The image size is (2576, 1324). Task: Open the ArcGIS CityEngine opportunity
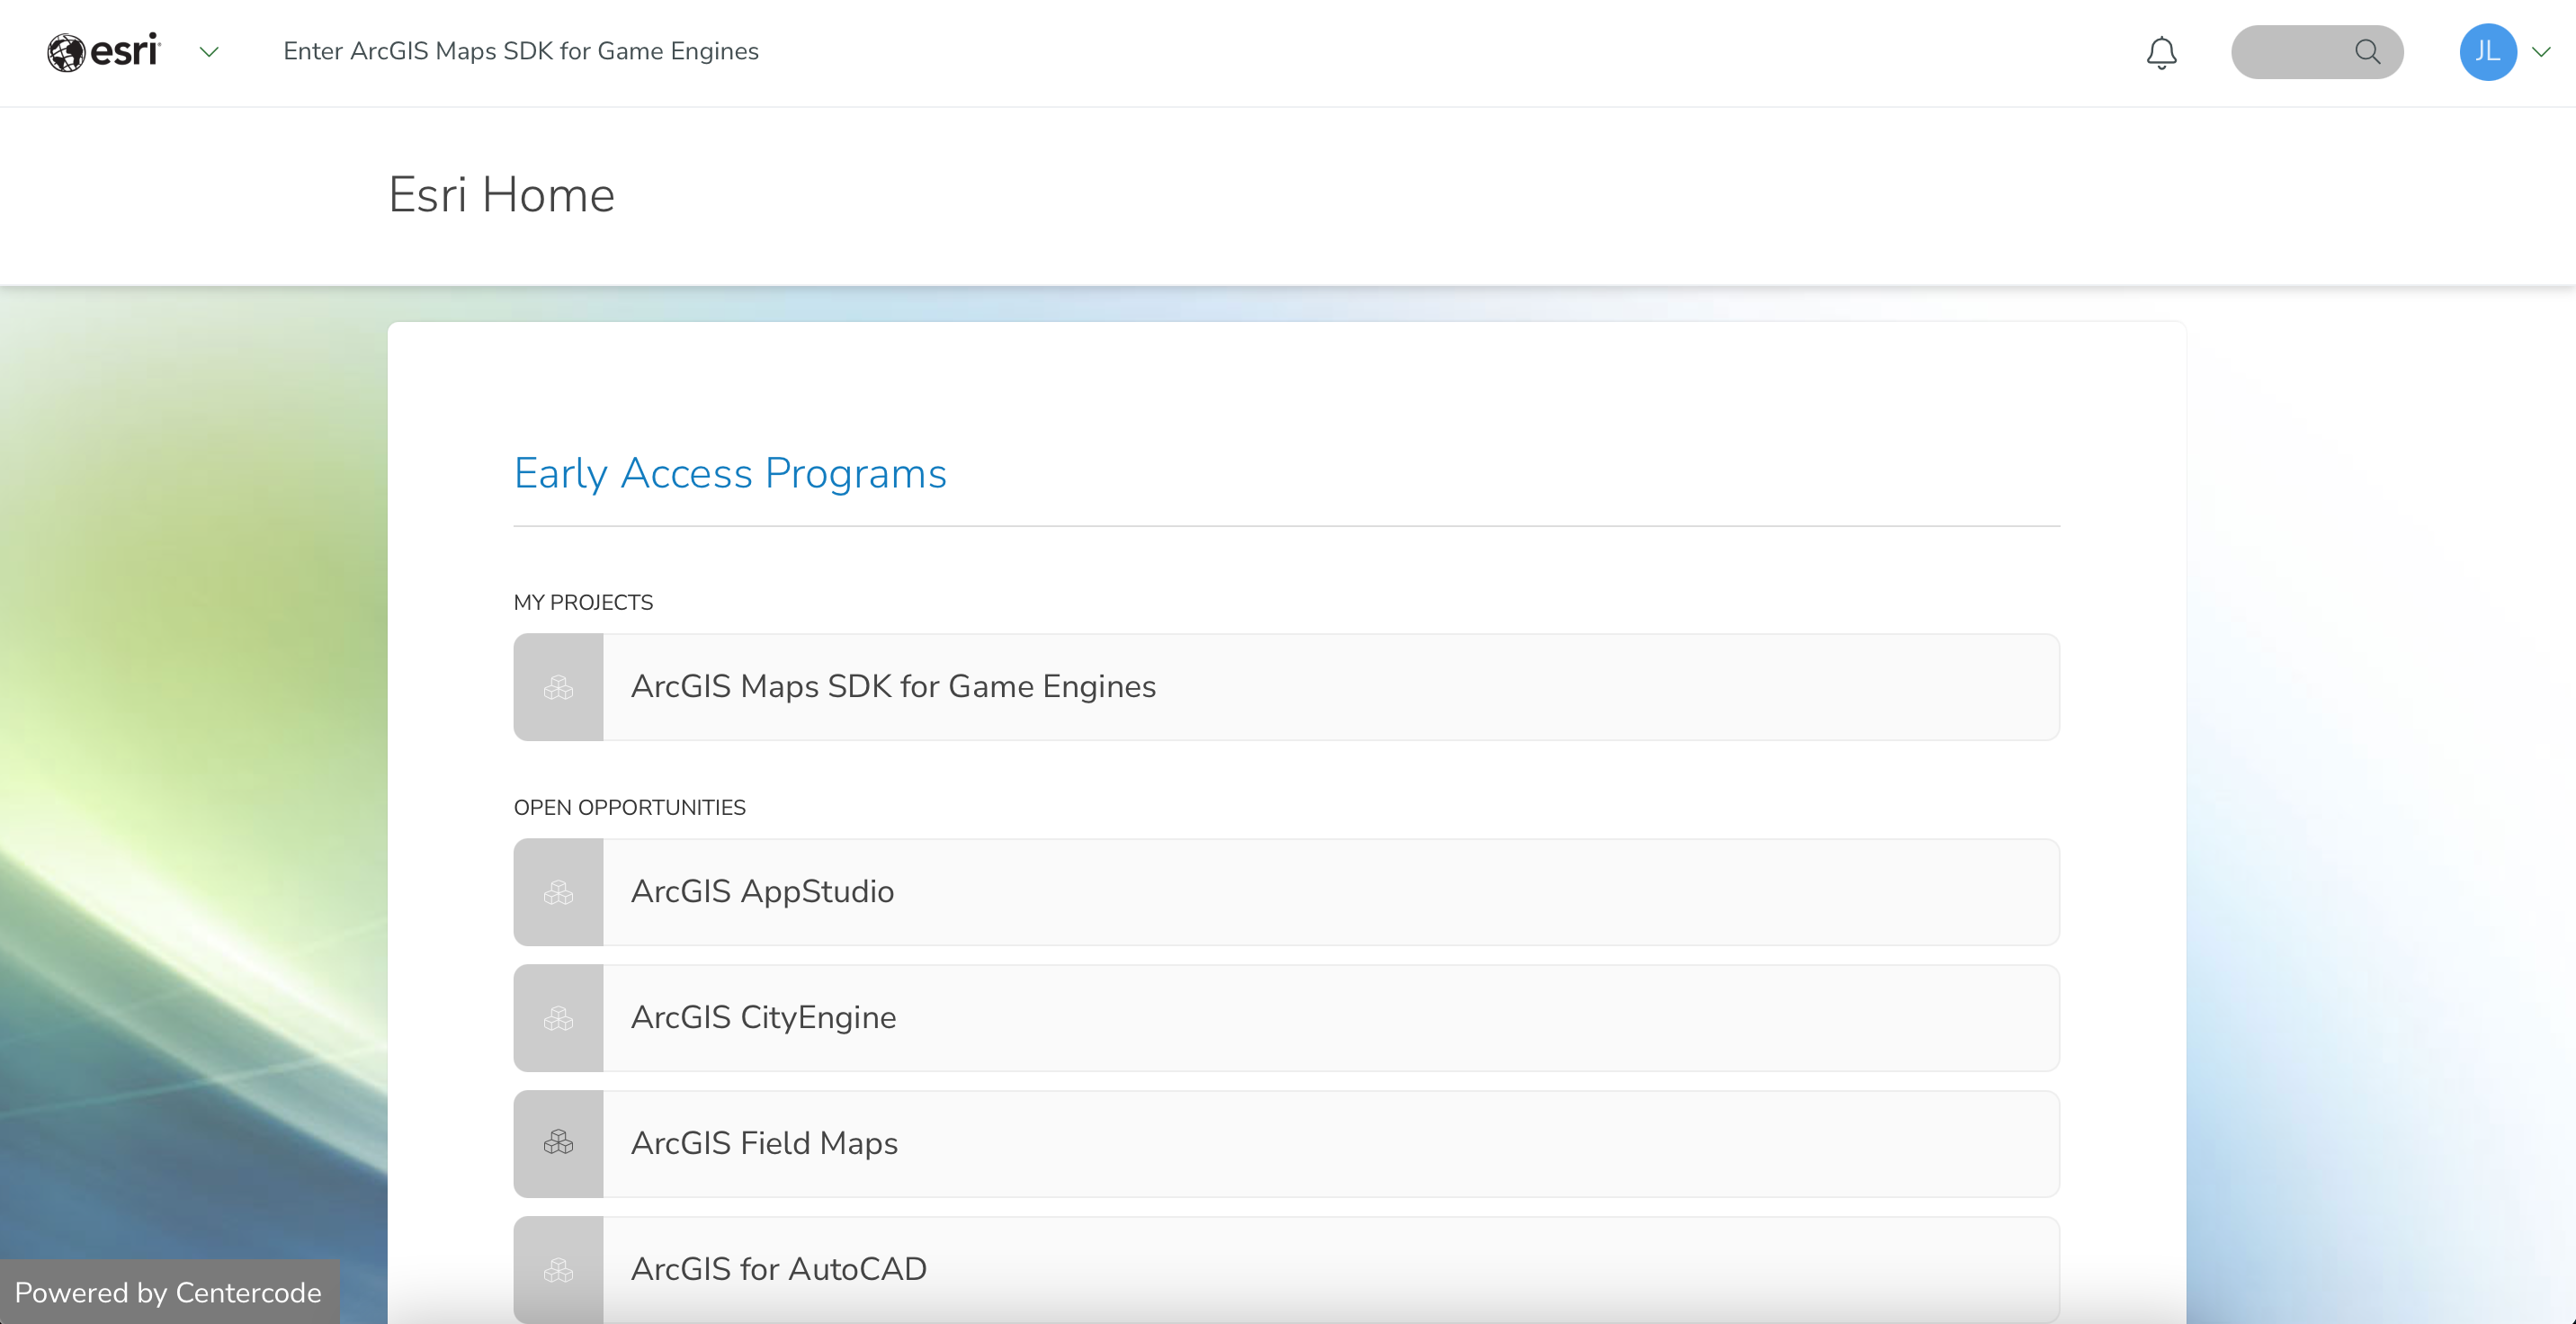click(x=1286, y=1018)
